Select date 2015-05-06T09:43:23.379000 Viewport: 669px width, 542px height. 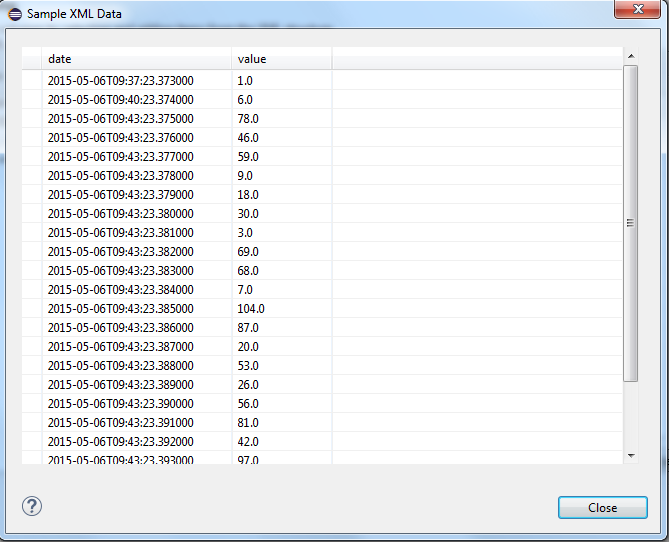[x=121, y=195]
